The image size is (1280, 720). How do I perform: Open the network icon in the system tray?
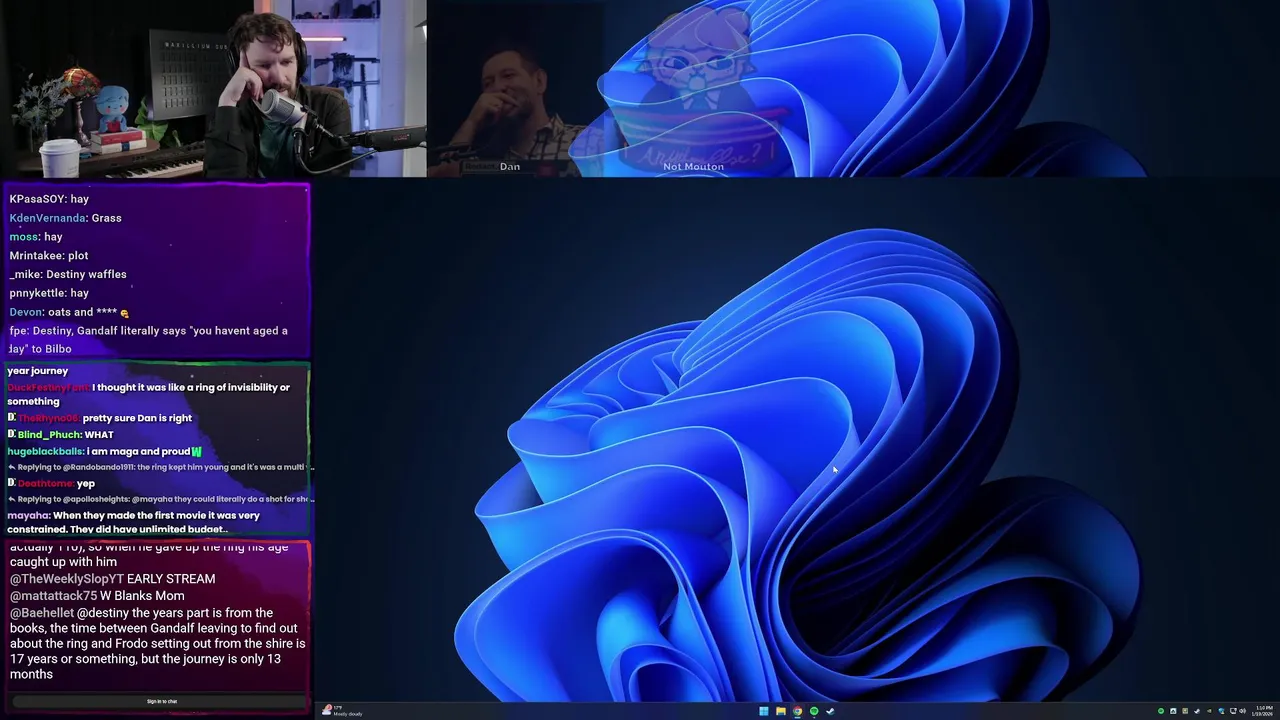[x=1233, y=711]
